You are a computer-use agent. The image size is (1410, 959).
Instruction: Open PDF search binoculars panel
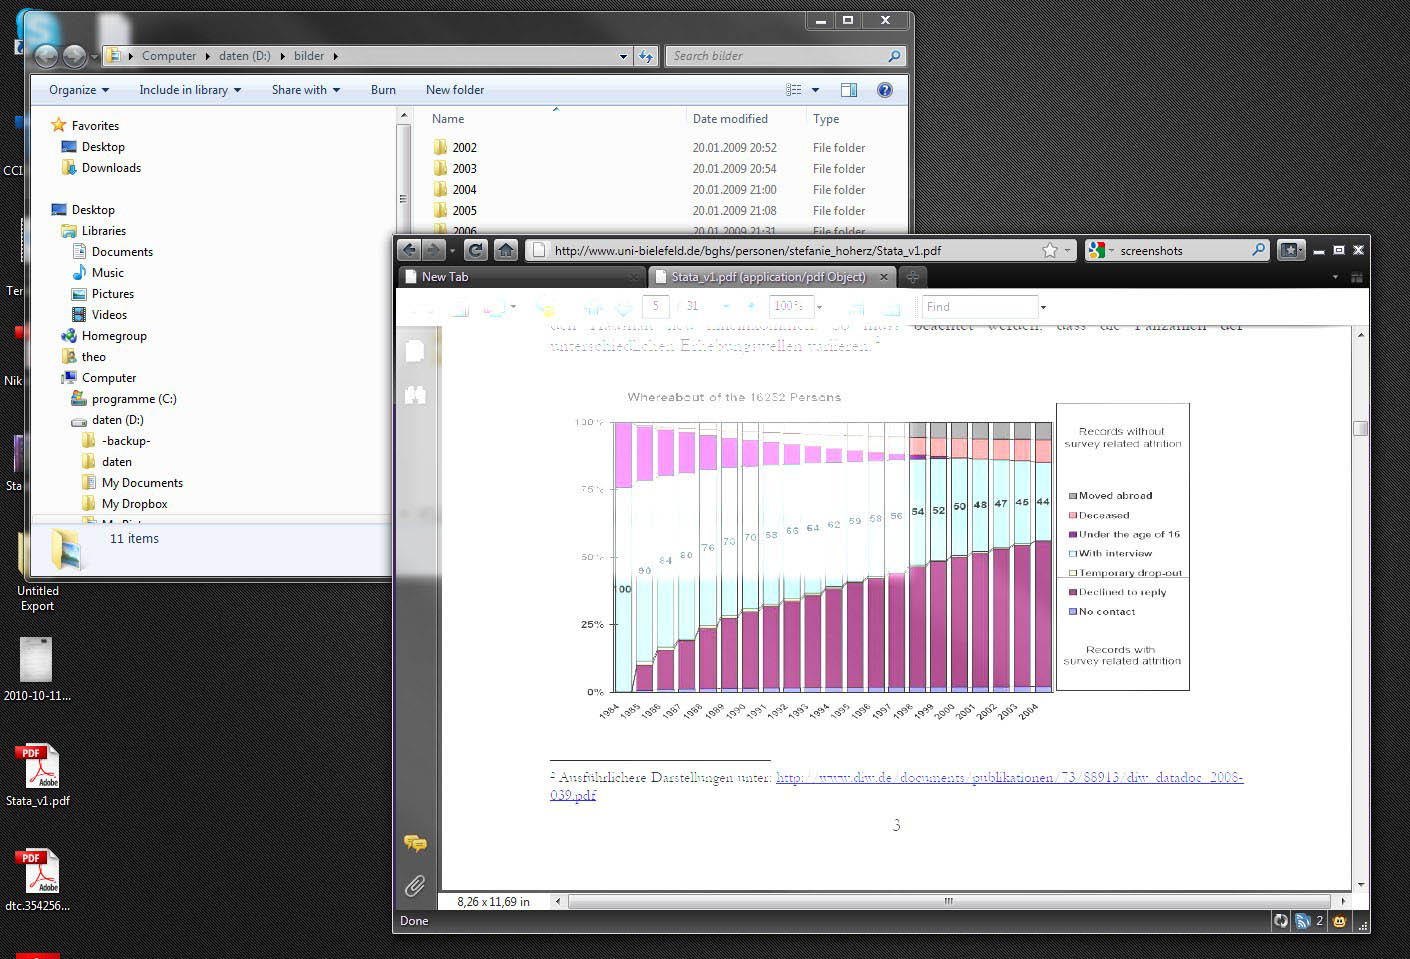coord(415,396)
